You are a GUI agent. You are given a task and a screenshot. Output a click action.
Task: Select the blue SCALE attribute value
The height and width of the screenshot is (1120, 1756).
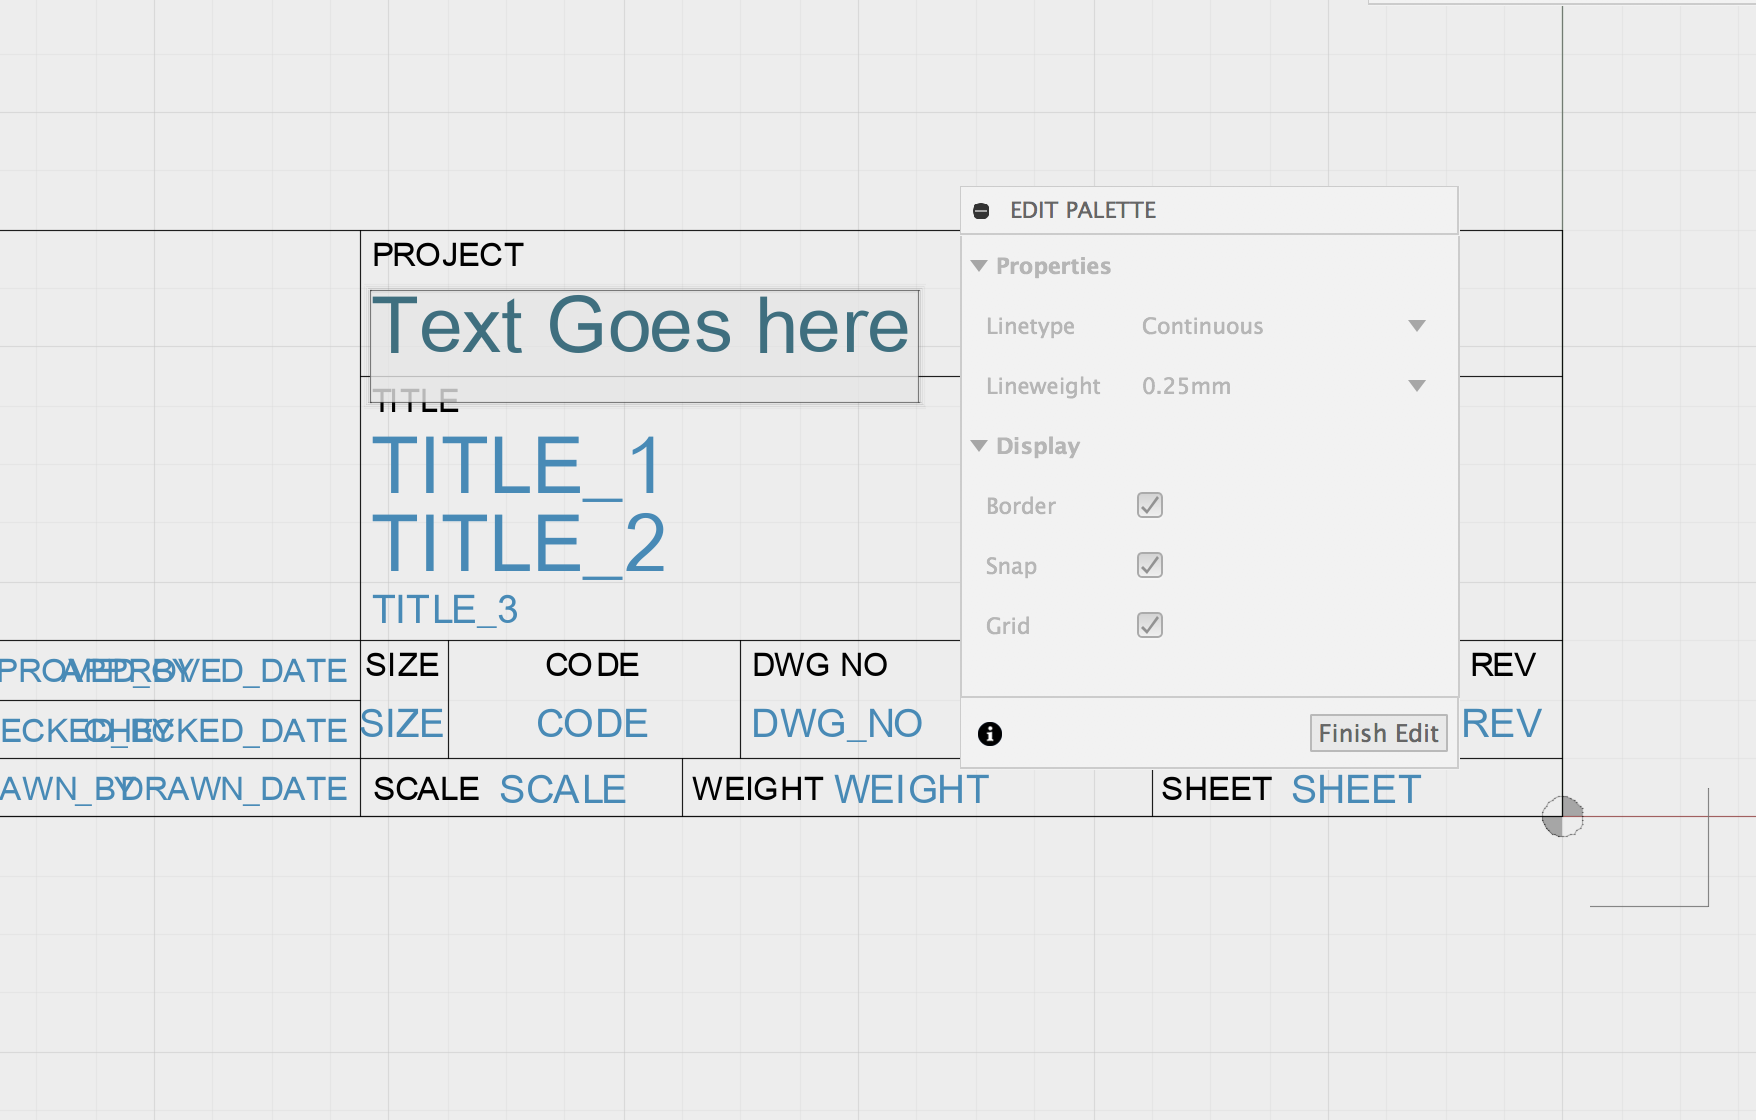coord(563,790)
